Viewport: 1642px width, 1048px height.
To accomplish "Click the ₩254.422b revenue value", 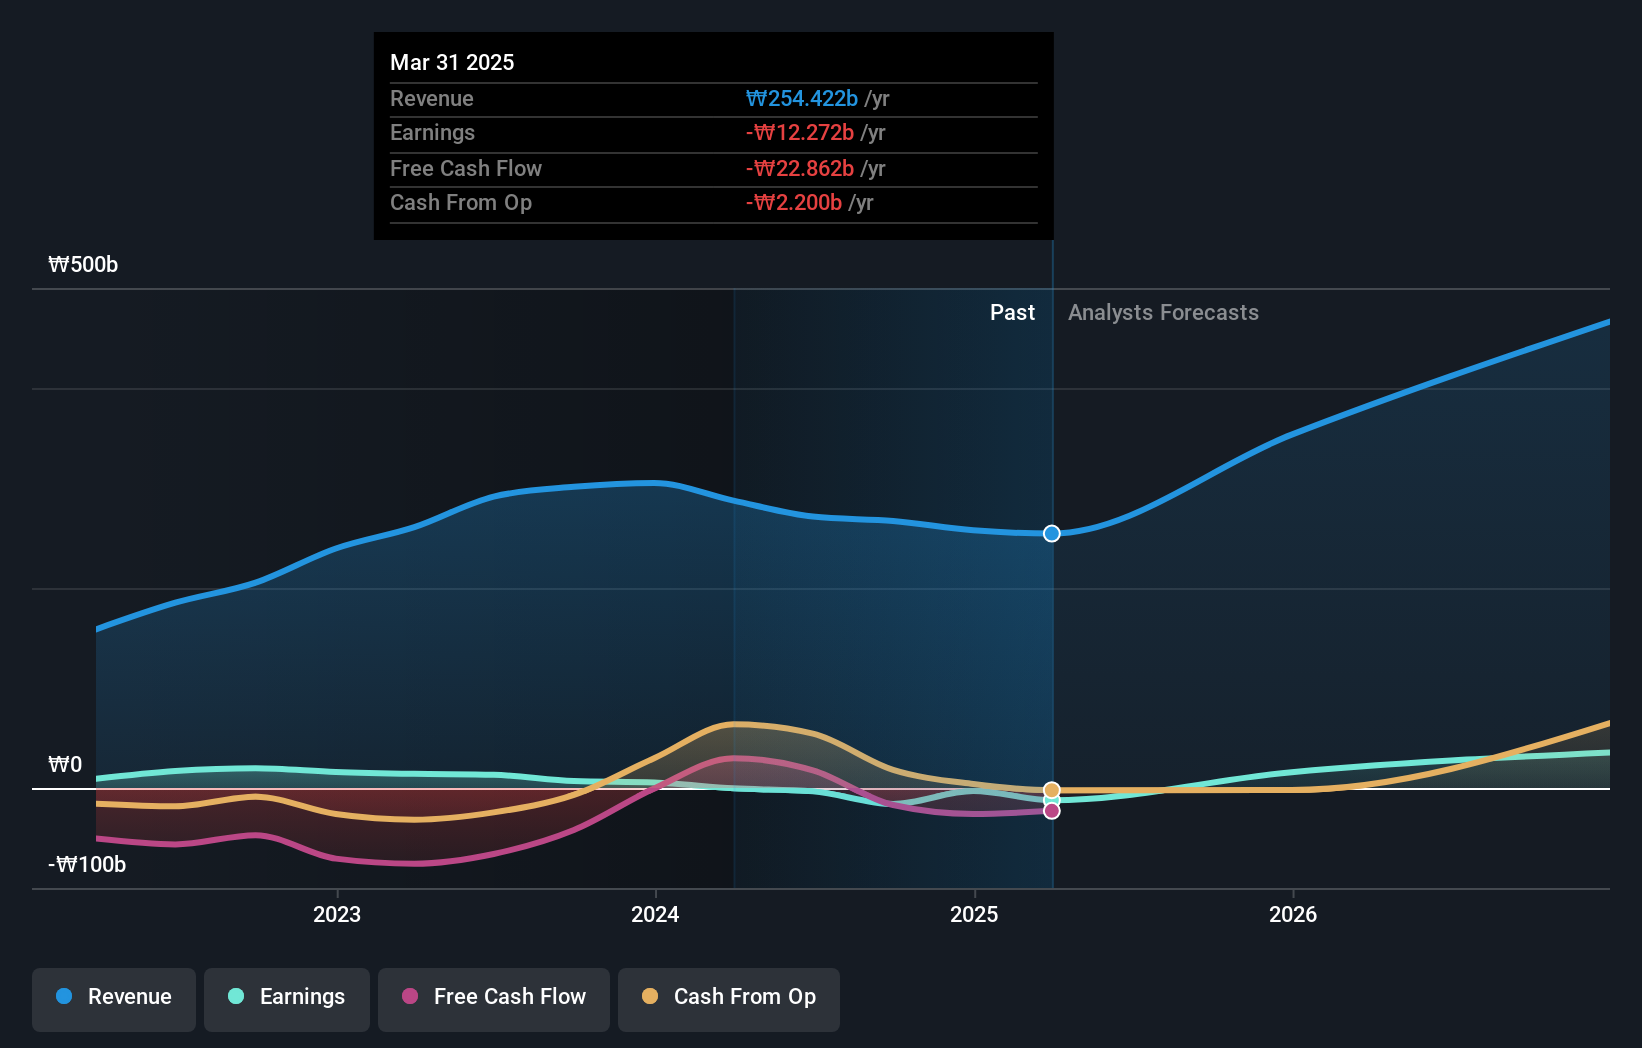I will coord(802,98).
